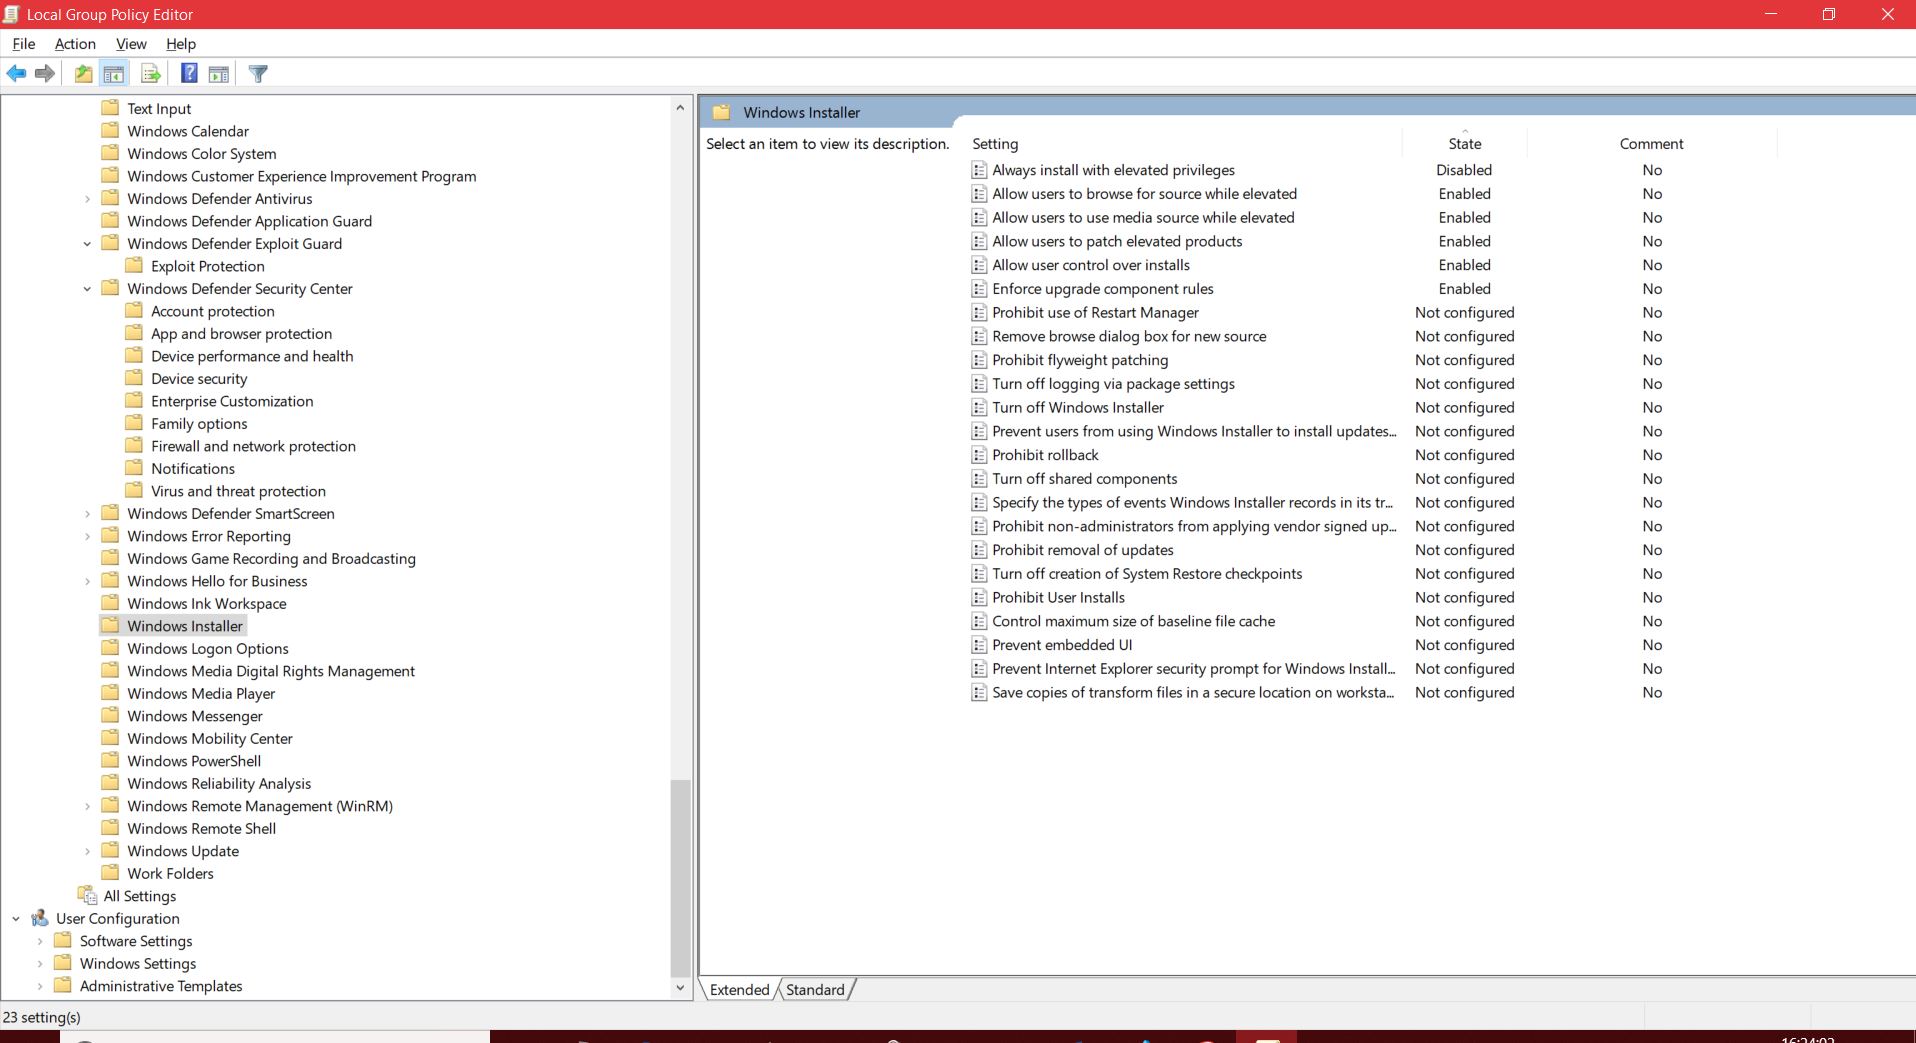
Task: Click the folder icon beside Text Input
Action: (111, 107)
